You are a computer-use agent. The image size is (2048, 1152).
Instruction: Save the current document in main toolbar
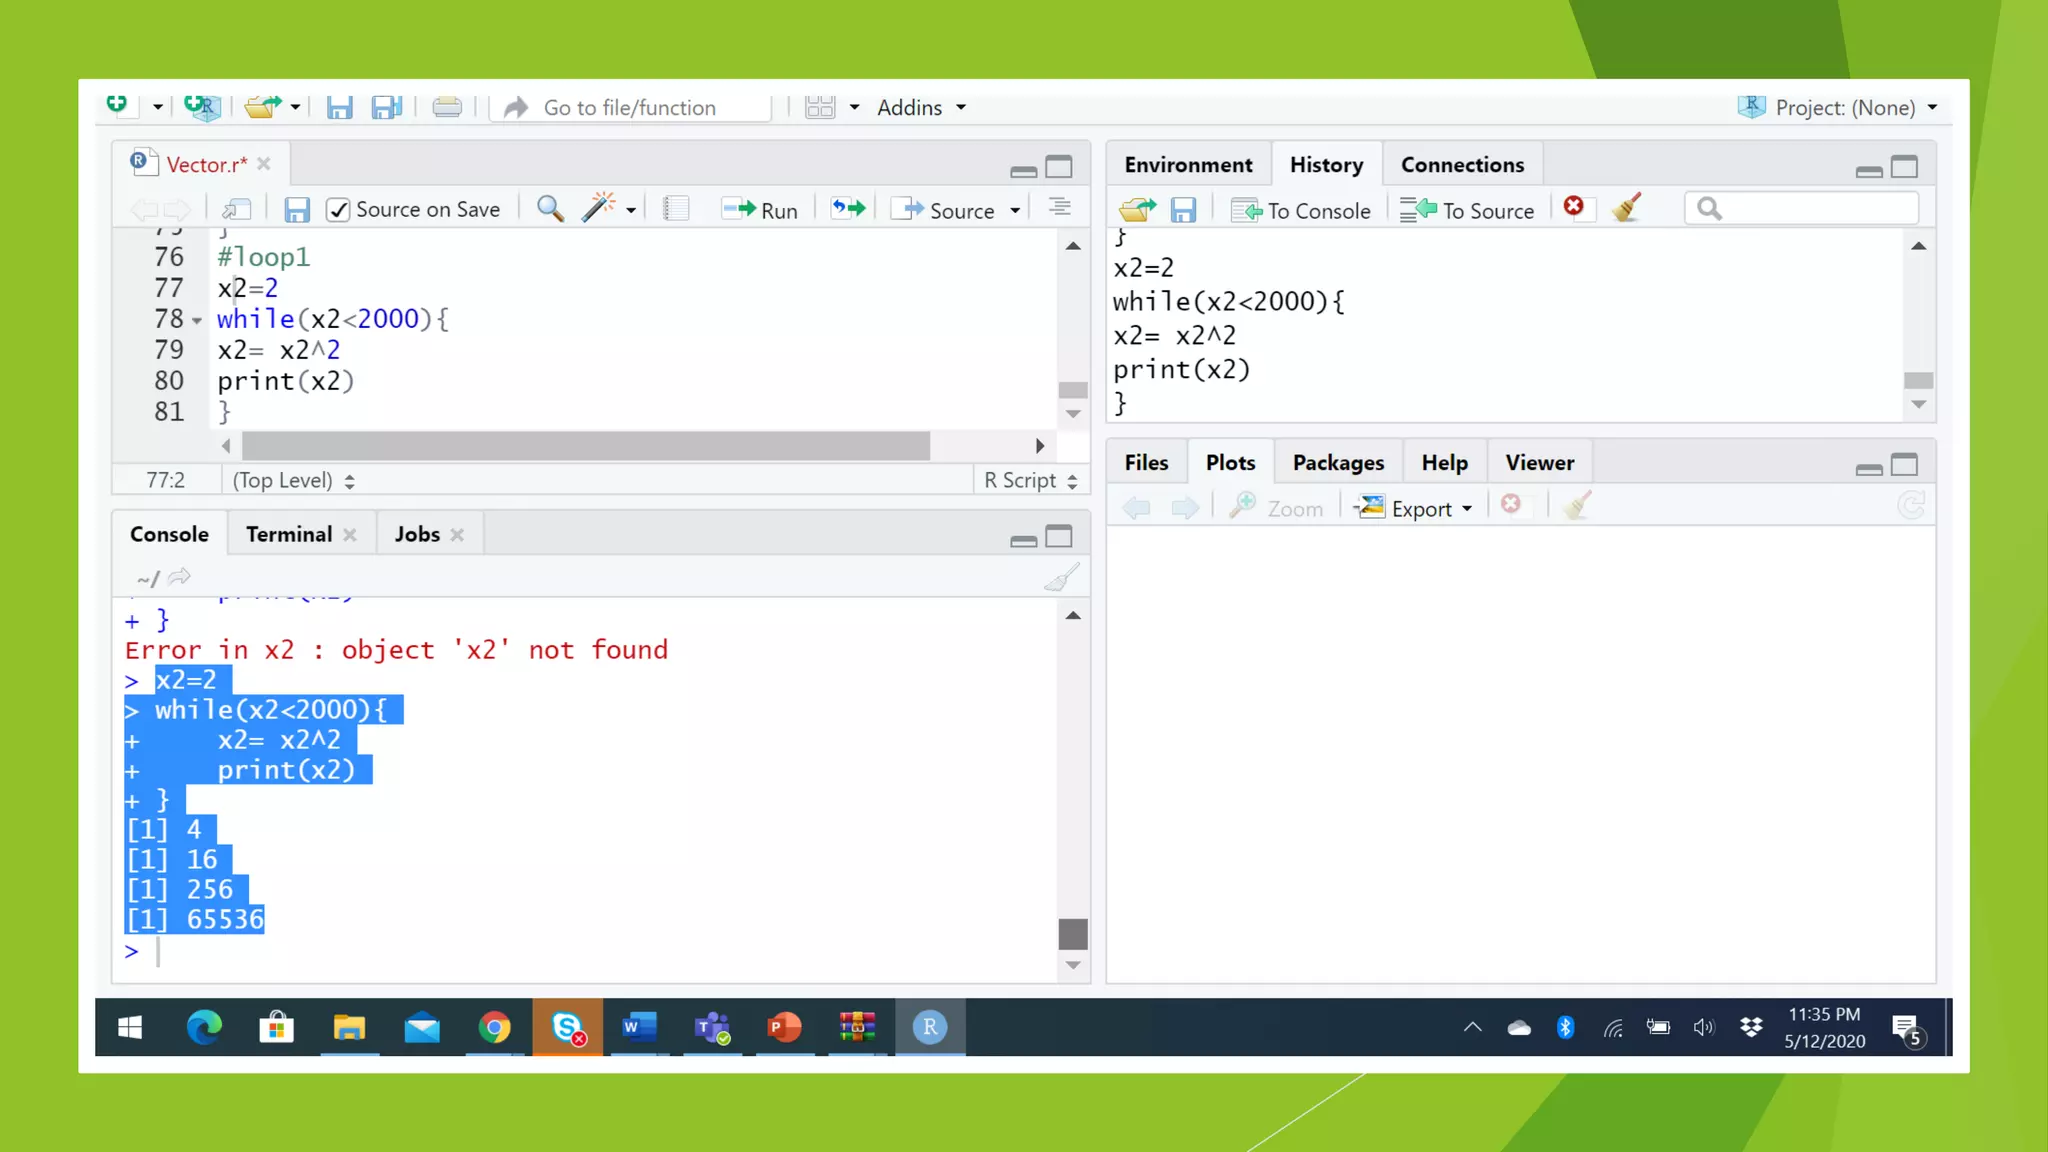(x=339, y=107)
